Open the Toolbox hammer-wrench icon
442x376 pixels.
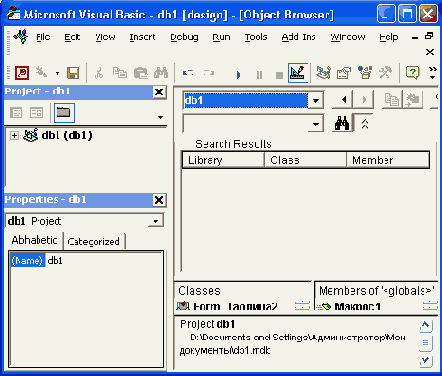click(x=385, y=73)
